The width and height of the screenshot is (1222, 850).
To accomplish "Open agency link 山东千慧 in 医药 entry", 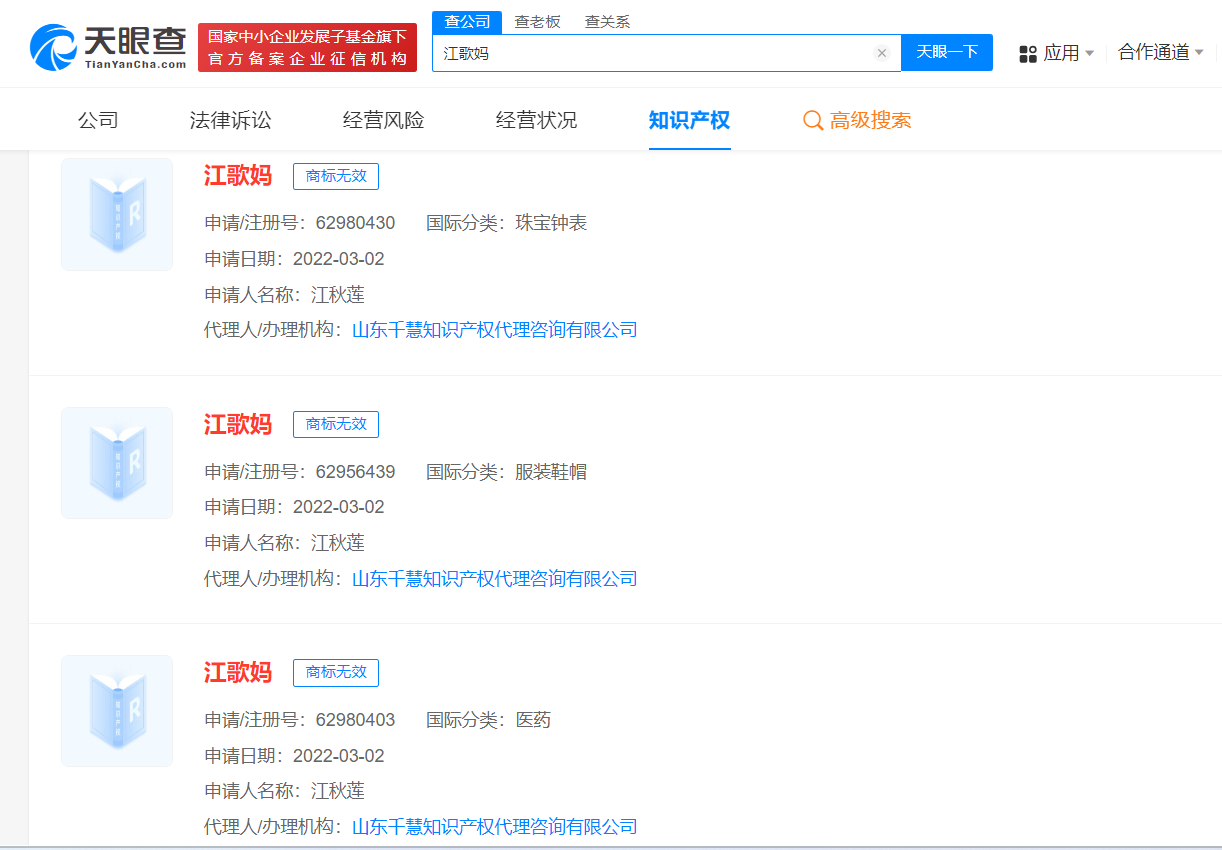I will 495,827.
